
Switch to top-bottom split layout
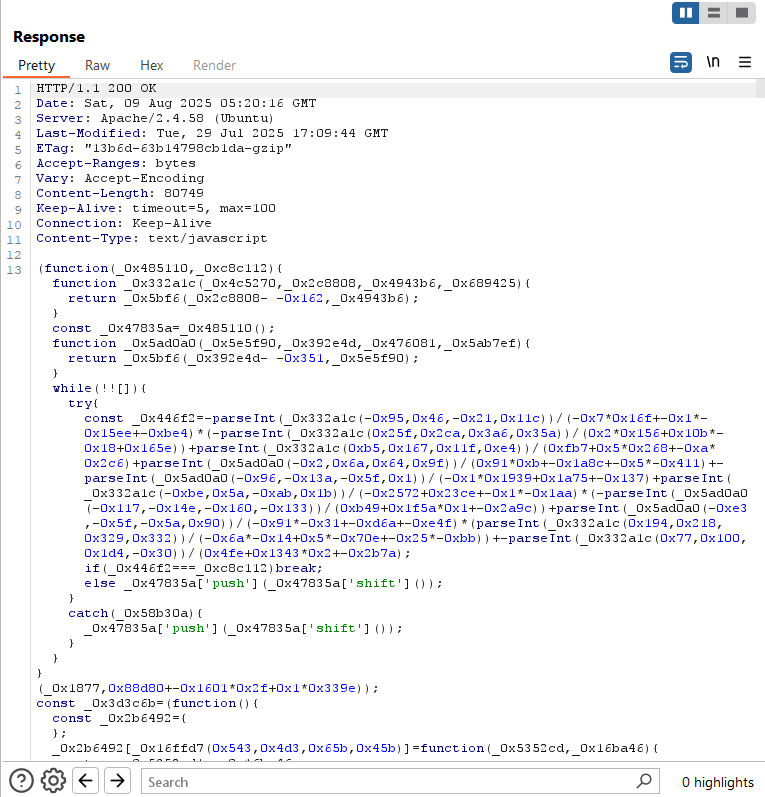714,13
